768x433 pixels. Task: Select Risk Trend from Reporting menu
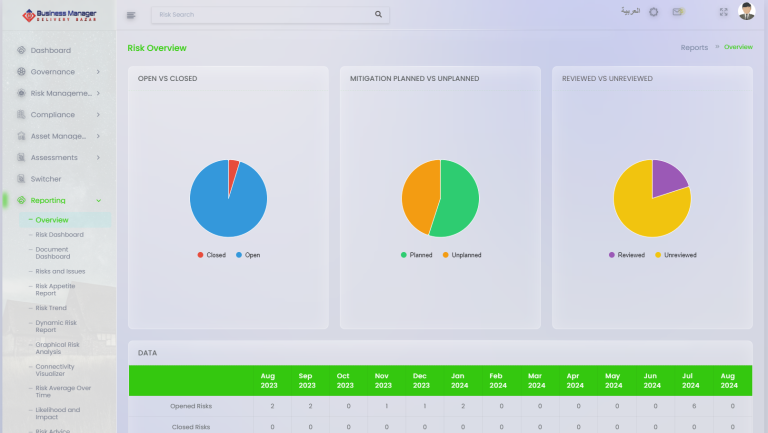pos(51,308)
